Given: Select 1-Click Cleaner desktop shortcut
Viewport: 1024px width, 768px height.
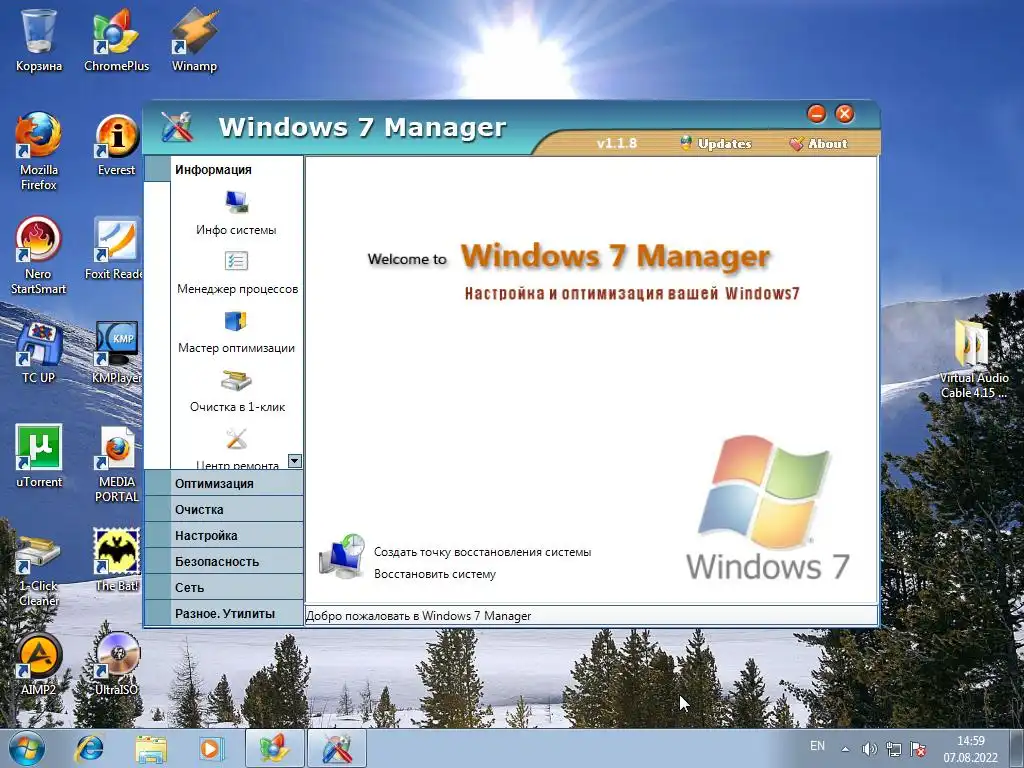Looking at the screenshot, I should pos(39,571).
